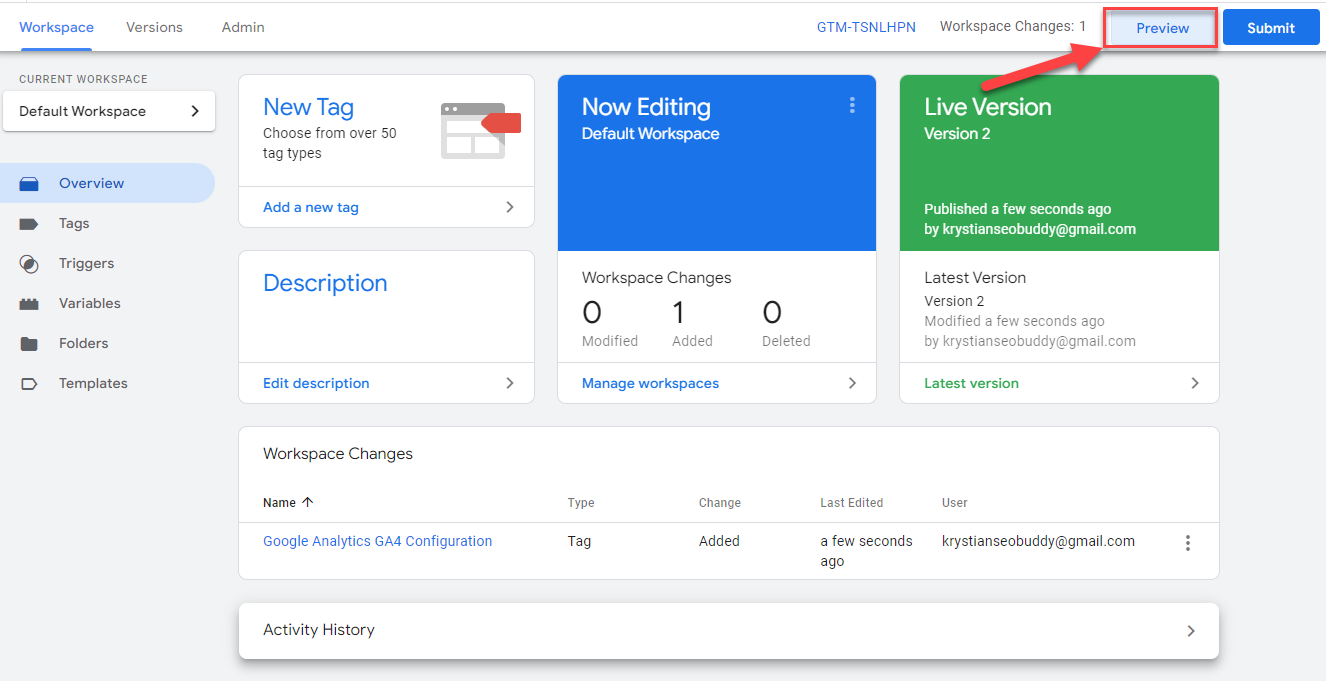Switch to the Workspace tab
The height and width of the screenshot is (681, 1326).
(56, 27)
